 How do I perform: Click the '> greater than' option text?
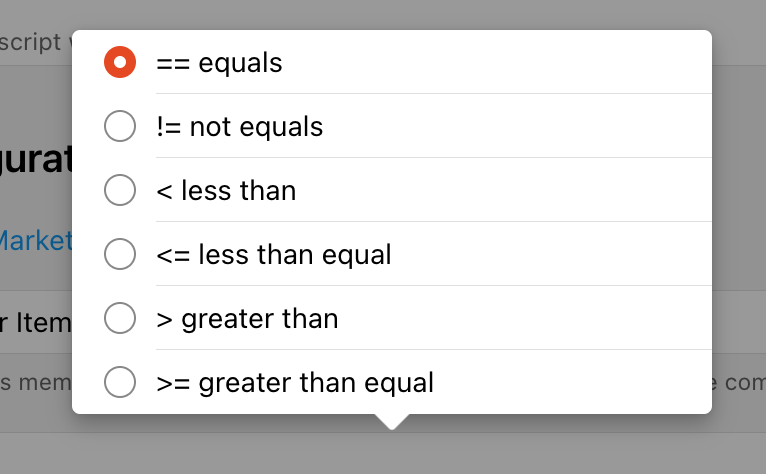(247, 318)
